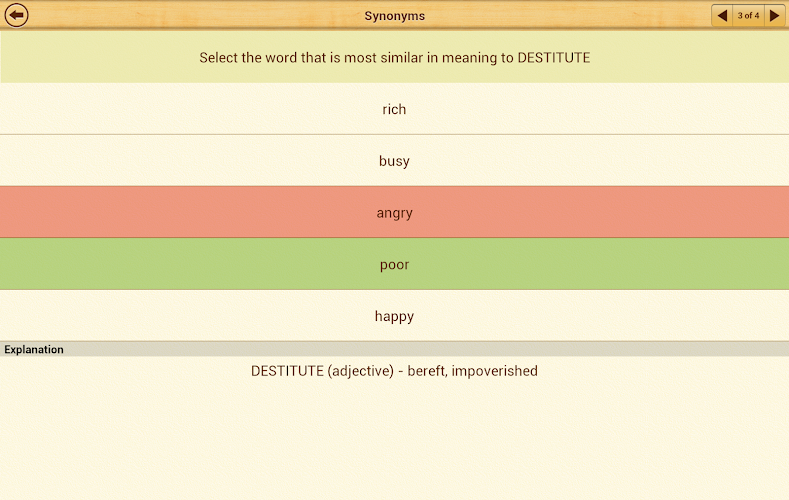This screenshot has width=789, height=500.
Task: Select the correct answer row shown in green
Action: tap(394, 264)
